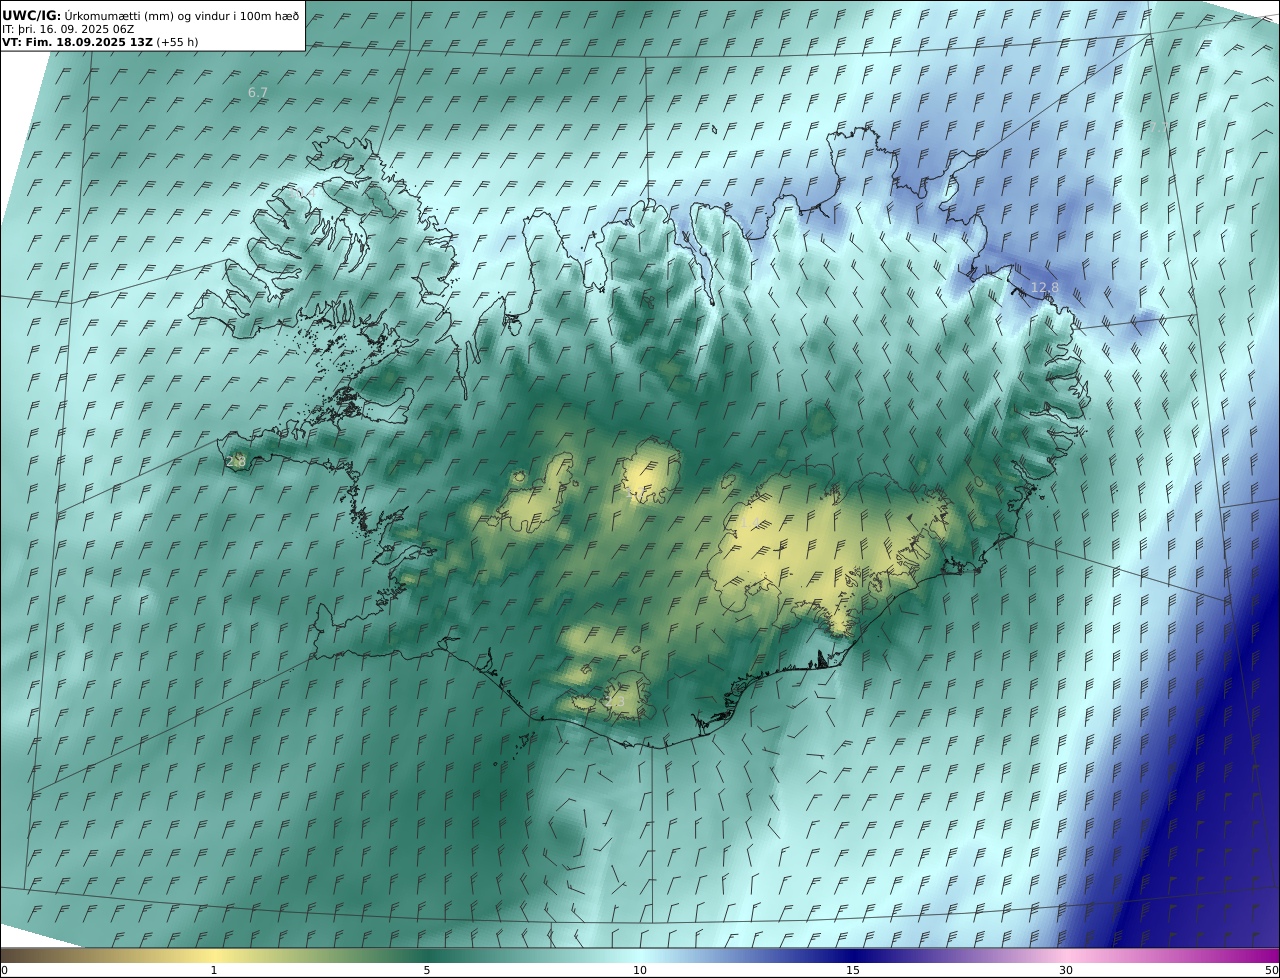
Task: Select the valid time line "VT: Fim. 18.09.2025 13Z"
Action: 78,42
